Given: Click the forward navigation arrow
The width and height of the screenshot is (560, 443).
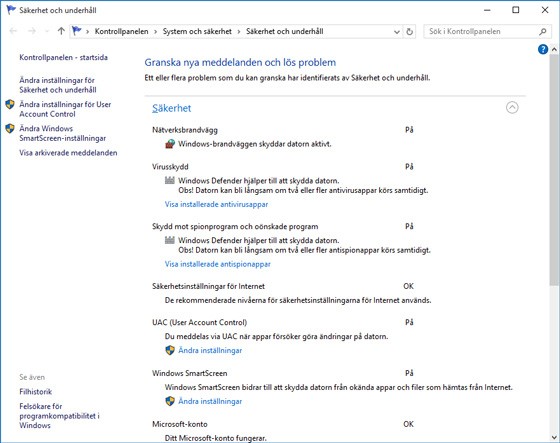Looking at the screenshot, I should pyautogui.click(x=32, y=31).
